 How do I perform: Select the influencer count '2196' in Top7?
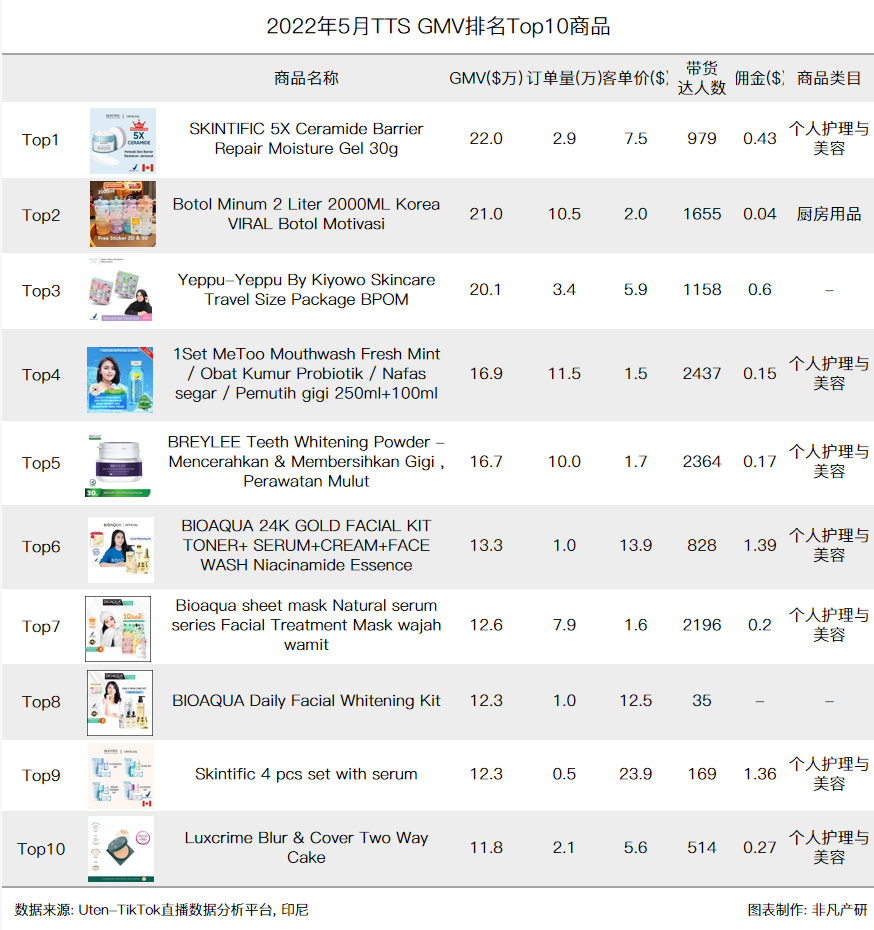point(702,625)
